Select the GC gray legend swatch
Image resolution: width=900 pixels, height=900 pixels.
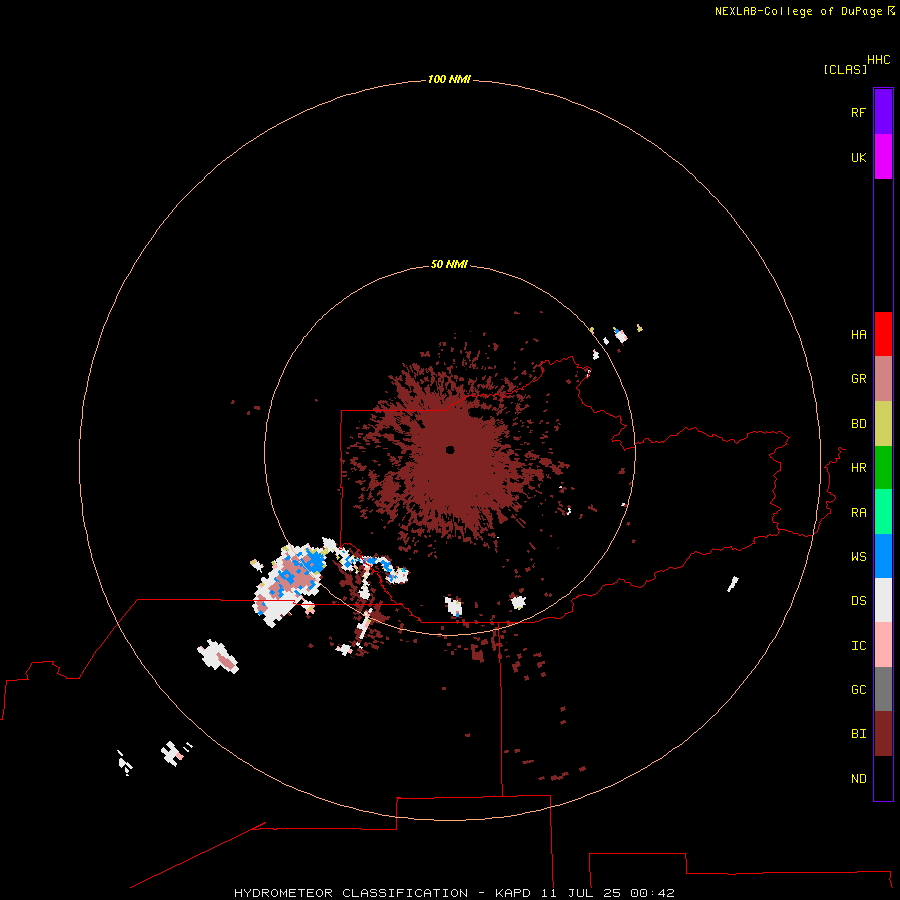pyautogui.click(x=883, y=689)
